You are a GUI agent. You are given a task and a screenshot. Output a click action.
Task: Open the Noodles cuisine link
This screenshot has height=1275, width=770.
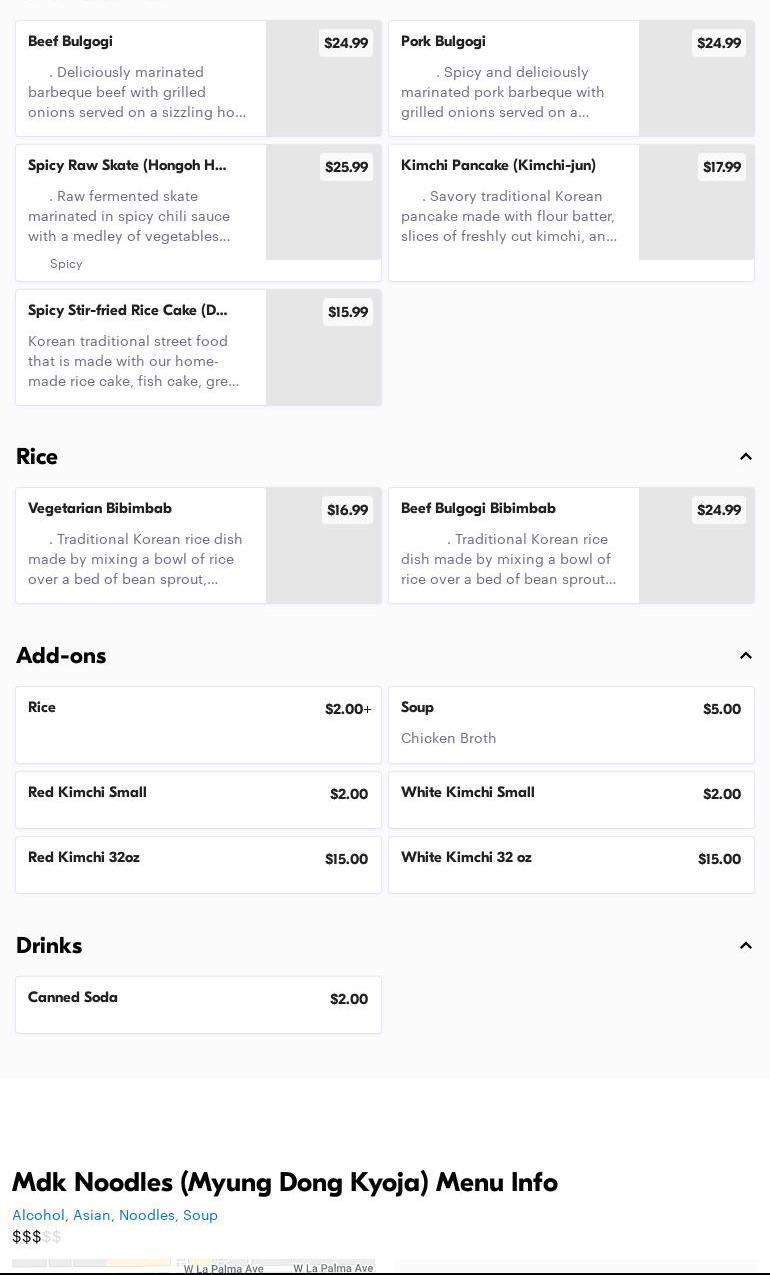pyautogui.click(x=146, y=1215)
